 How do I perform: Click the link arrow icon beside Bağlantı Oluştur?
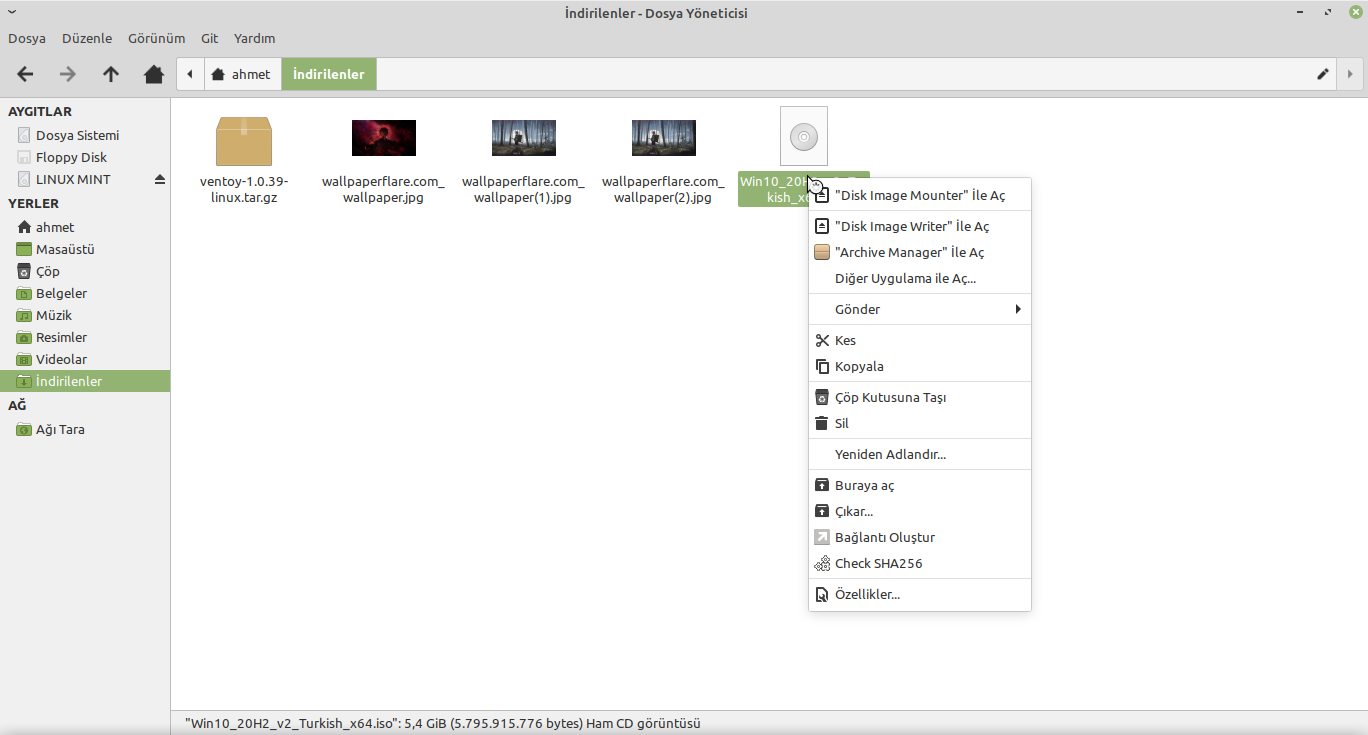coord(822,538)
